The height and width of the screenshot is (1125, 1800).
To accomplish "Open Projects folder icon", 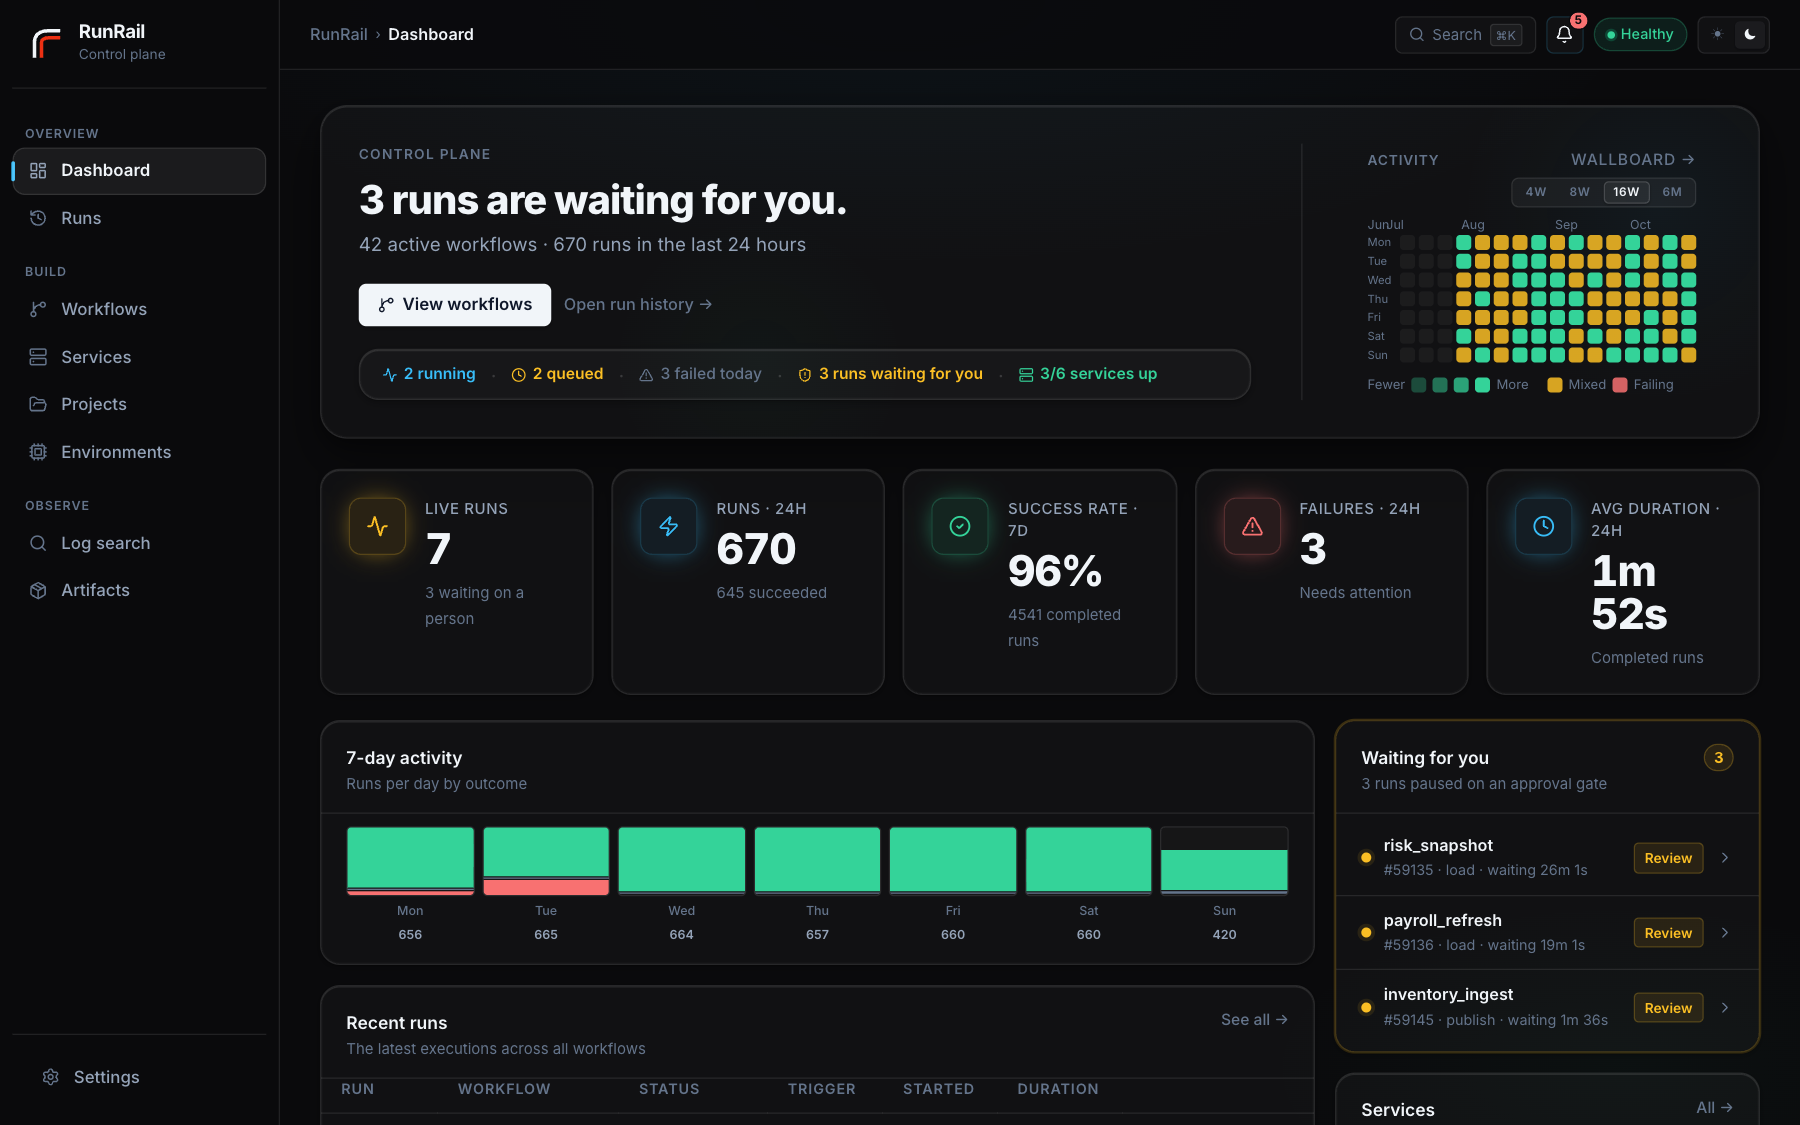I will pyautogui.click(x=38, y=404).
